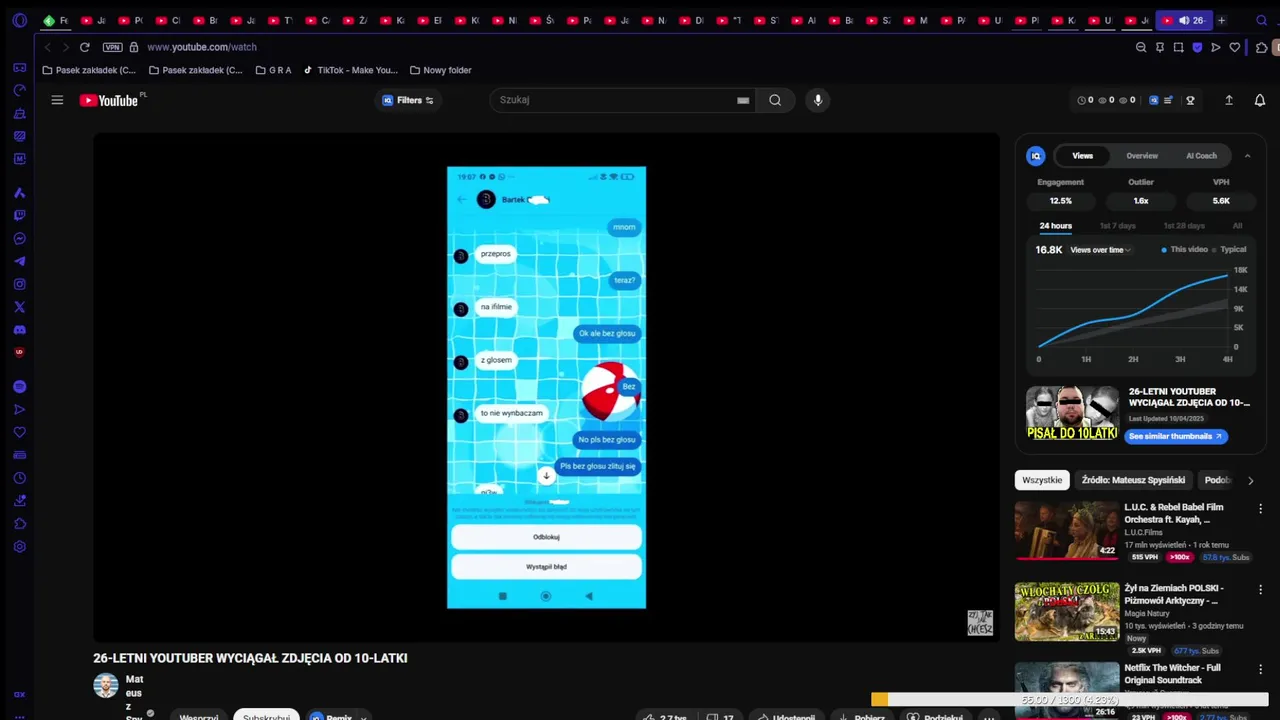Switch to the vidIQ Overview tab
The height and width of the screenshot is (720, 1280).
pos(1142,156)
